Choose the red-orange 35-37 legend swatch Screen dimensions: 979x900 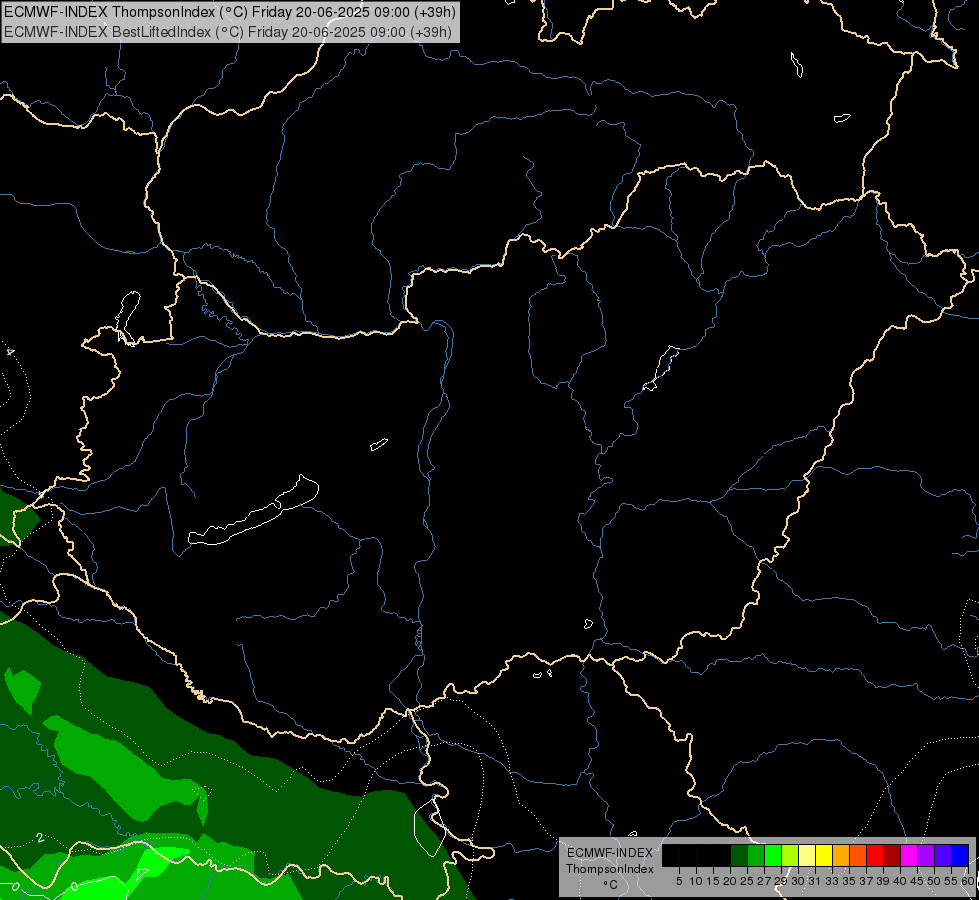(858, 855)
